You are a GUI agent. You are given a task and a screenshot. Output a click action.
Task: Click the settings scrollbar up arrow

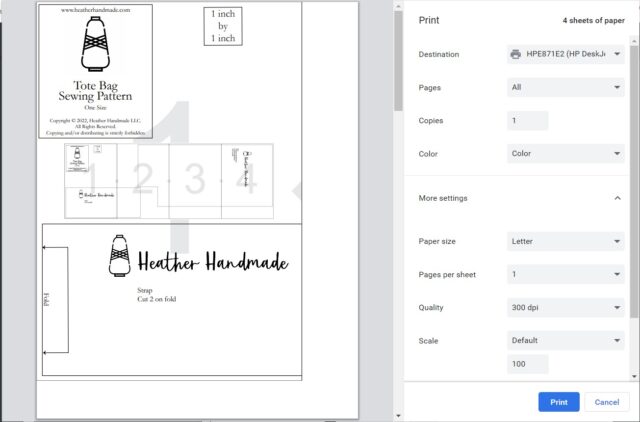click(x=634, y=41)
